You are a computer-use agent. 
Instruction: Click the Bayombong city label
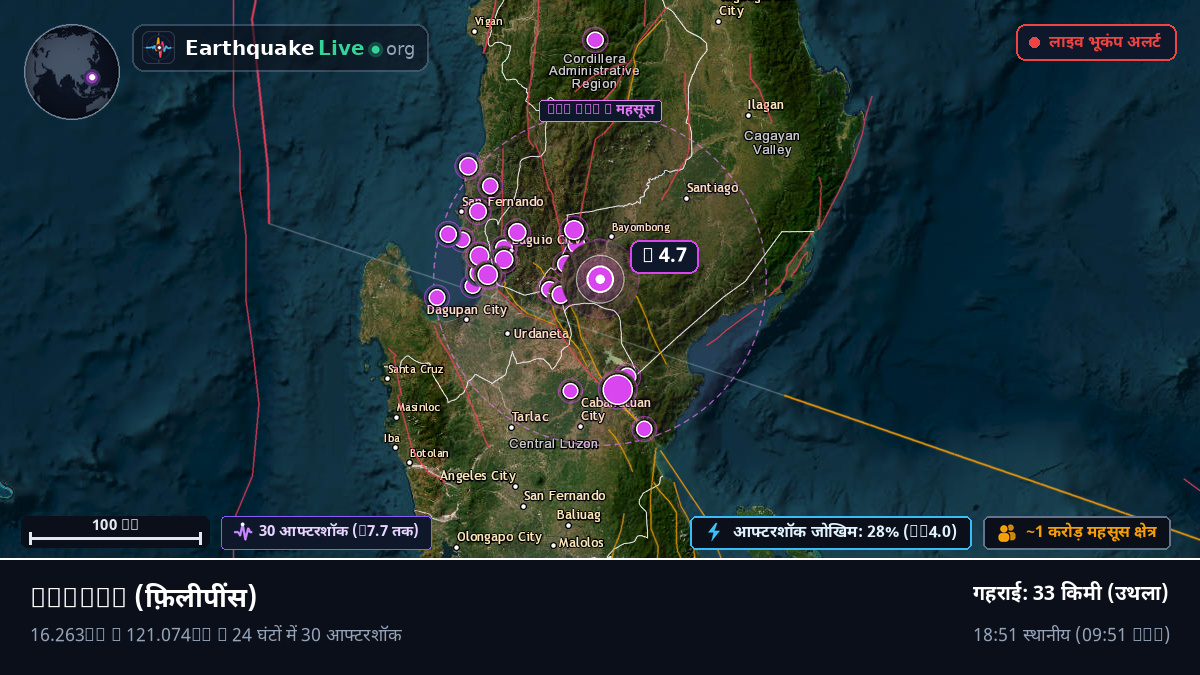tap(640, 228)
